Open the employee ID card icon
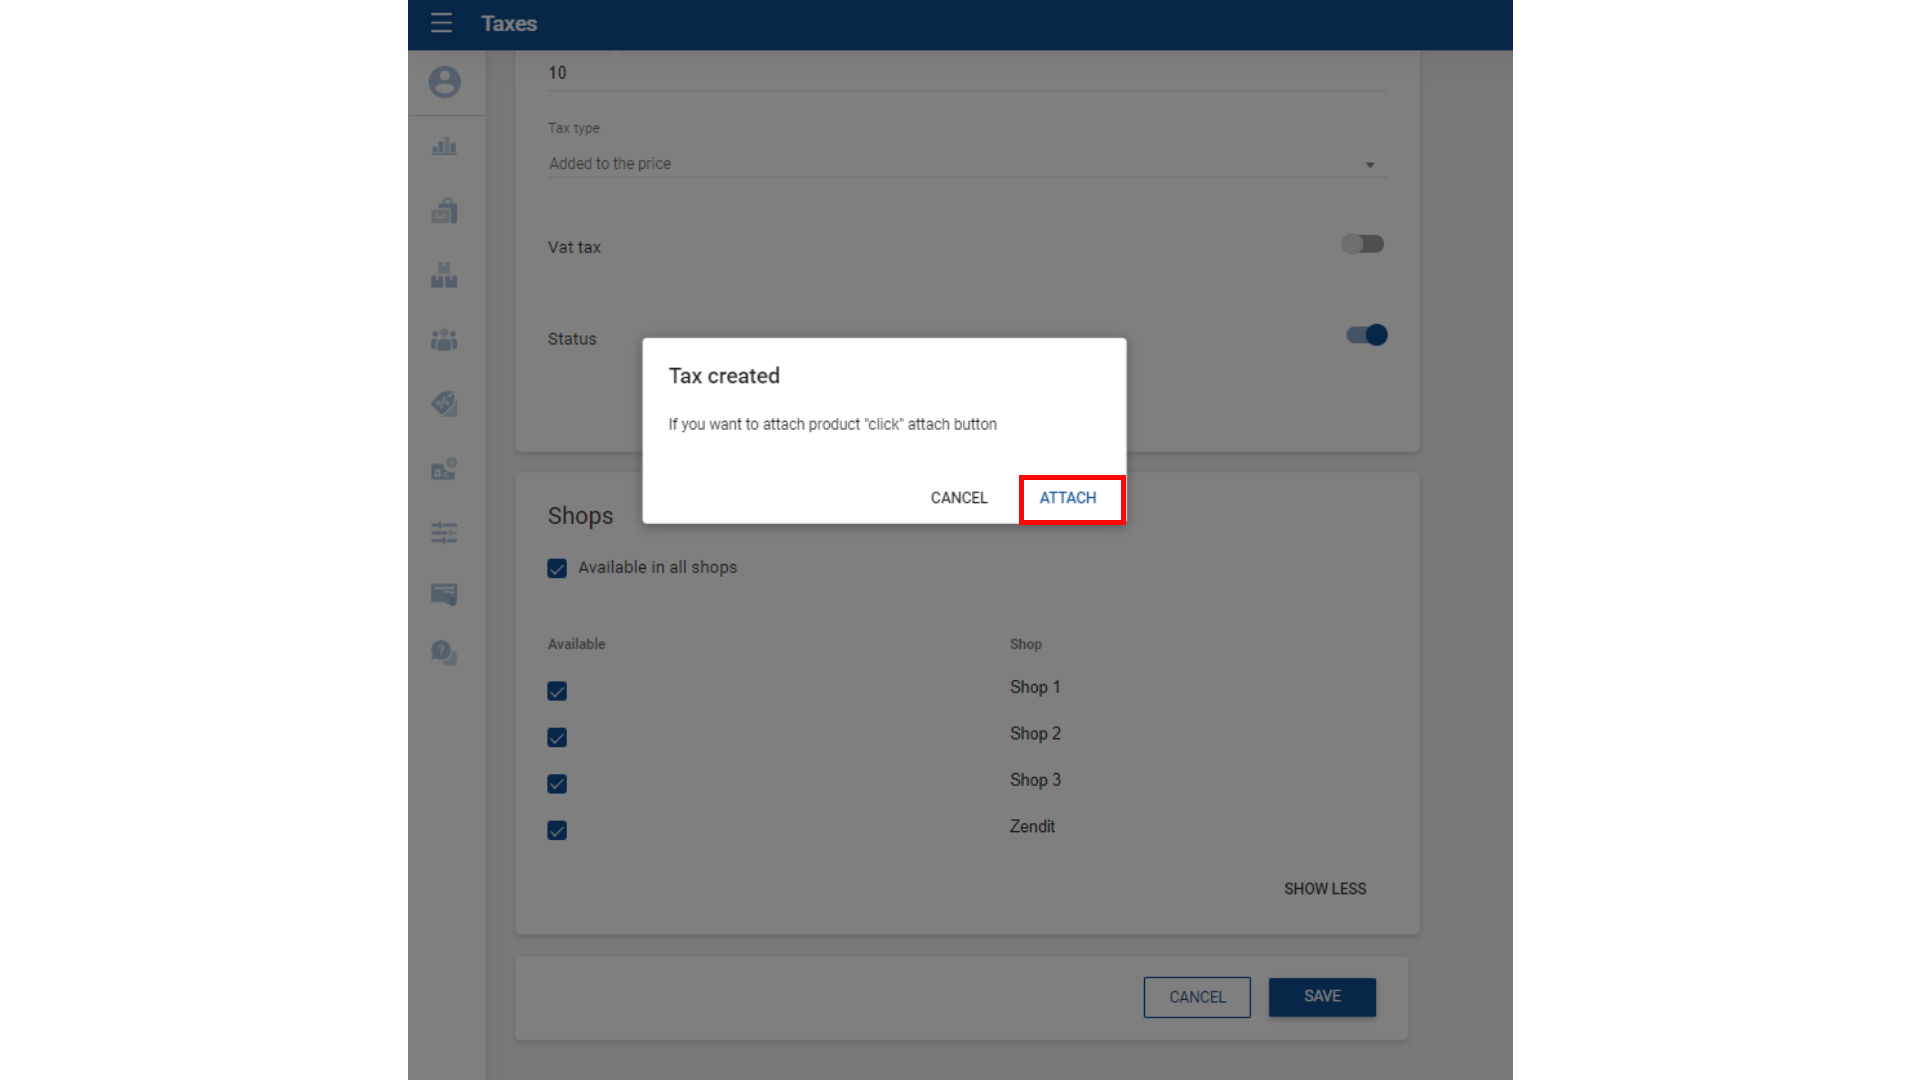 [444, 468]
